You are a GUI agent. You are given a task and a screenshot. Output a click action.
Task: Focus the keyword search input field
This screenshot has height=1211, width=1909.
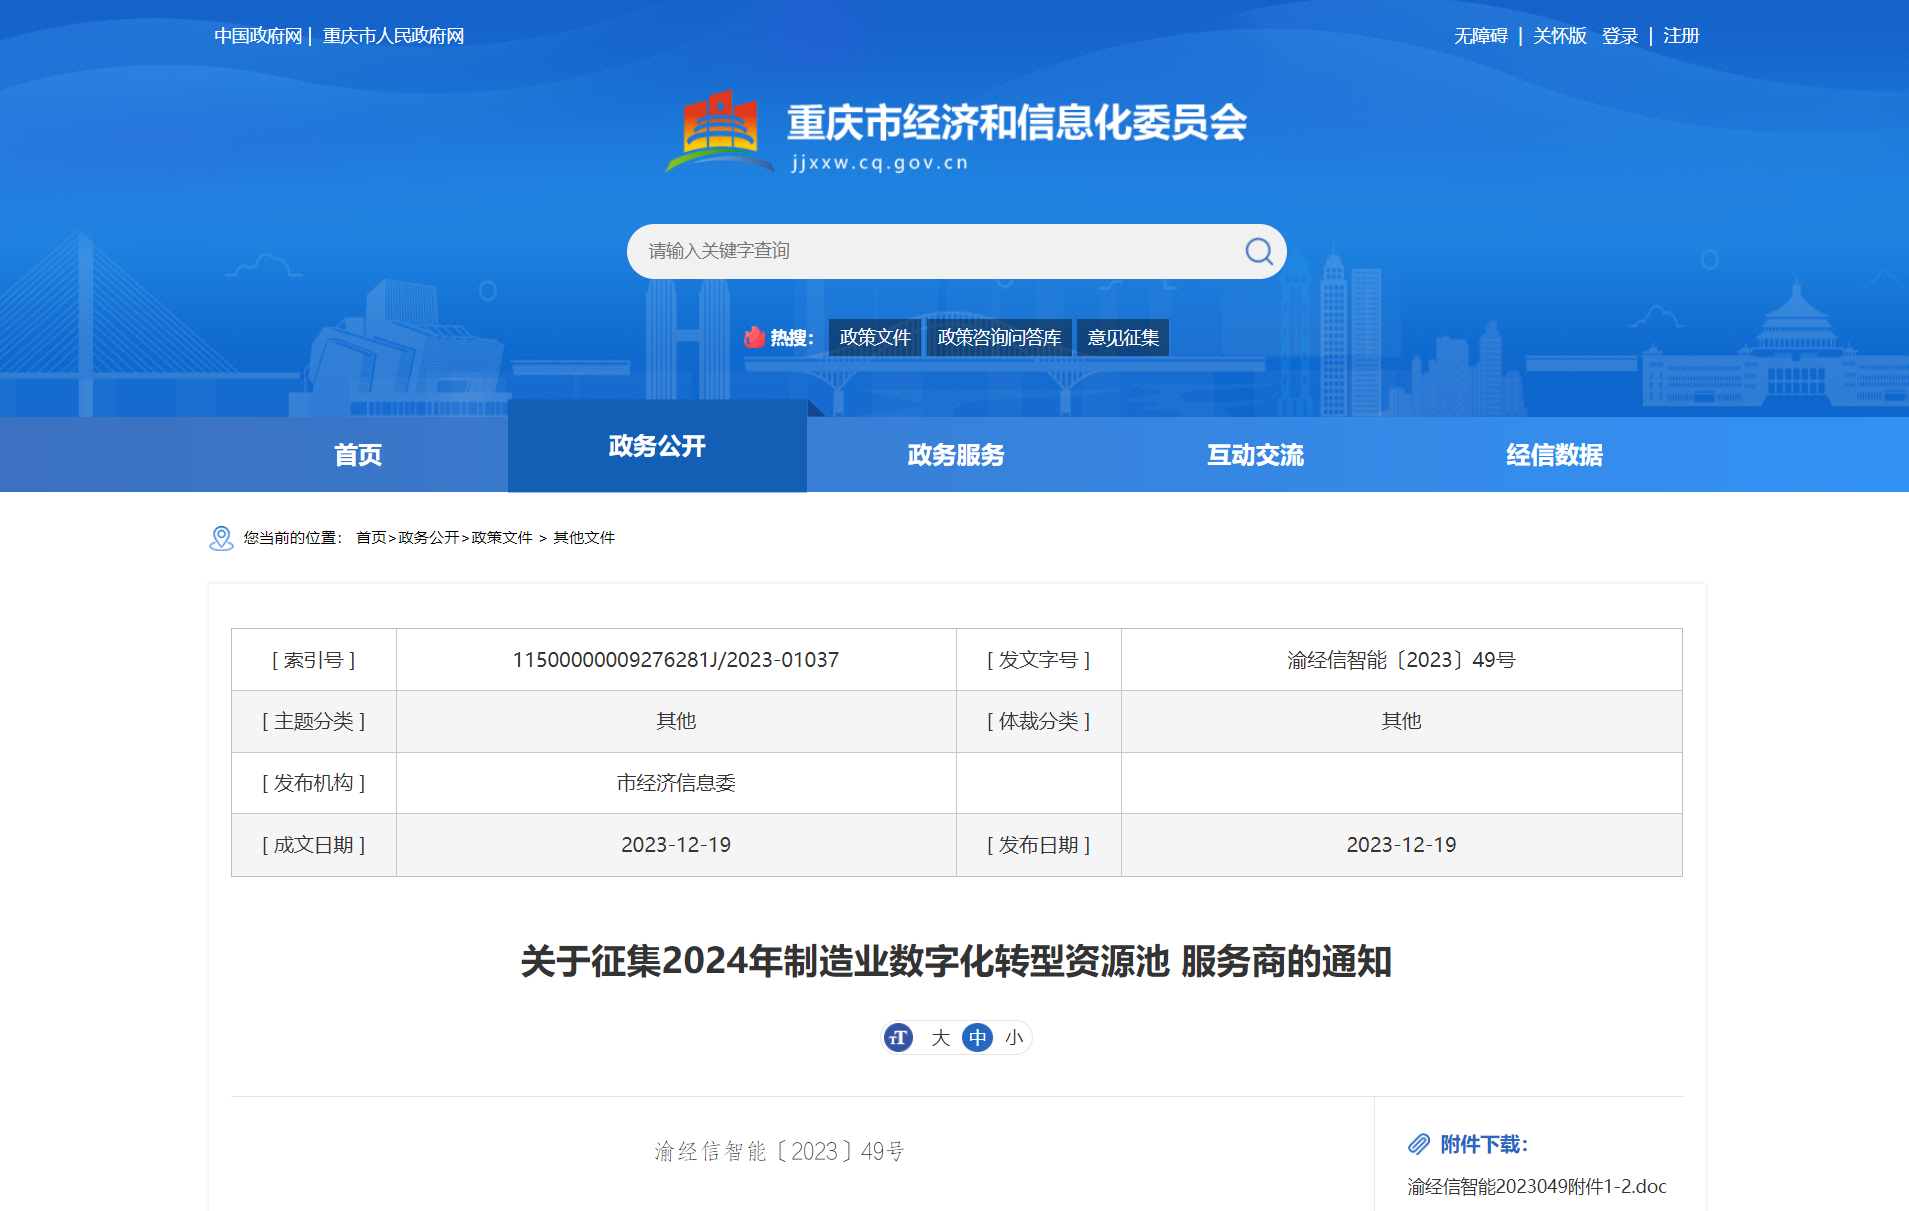pos(930,251)
